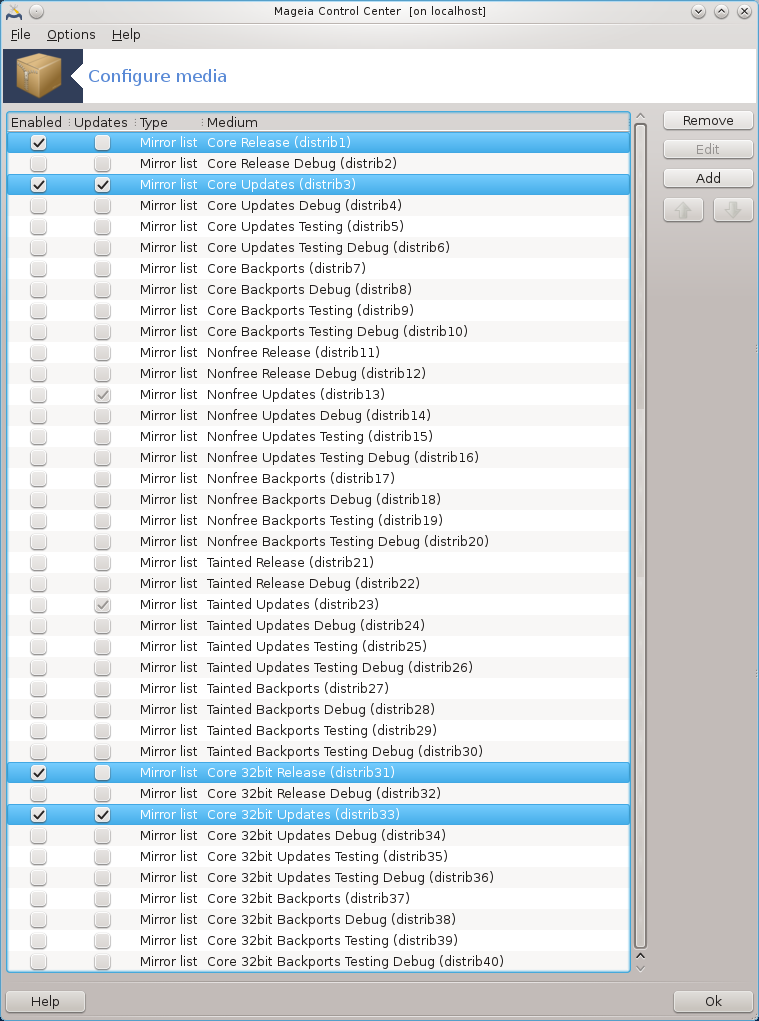The image size is (759, 1021).
Task: Select row Nonfree Updates Debug (distrib14)
Action: pos(318,415)
